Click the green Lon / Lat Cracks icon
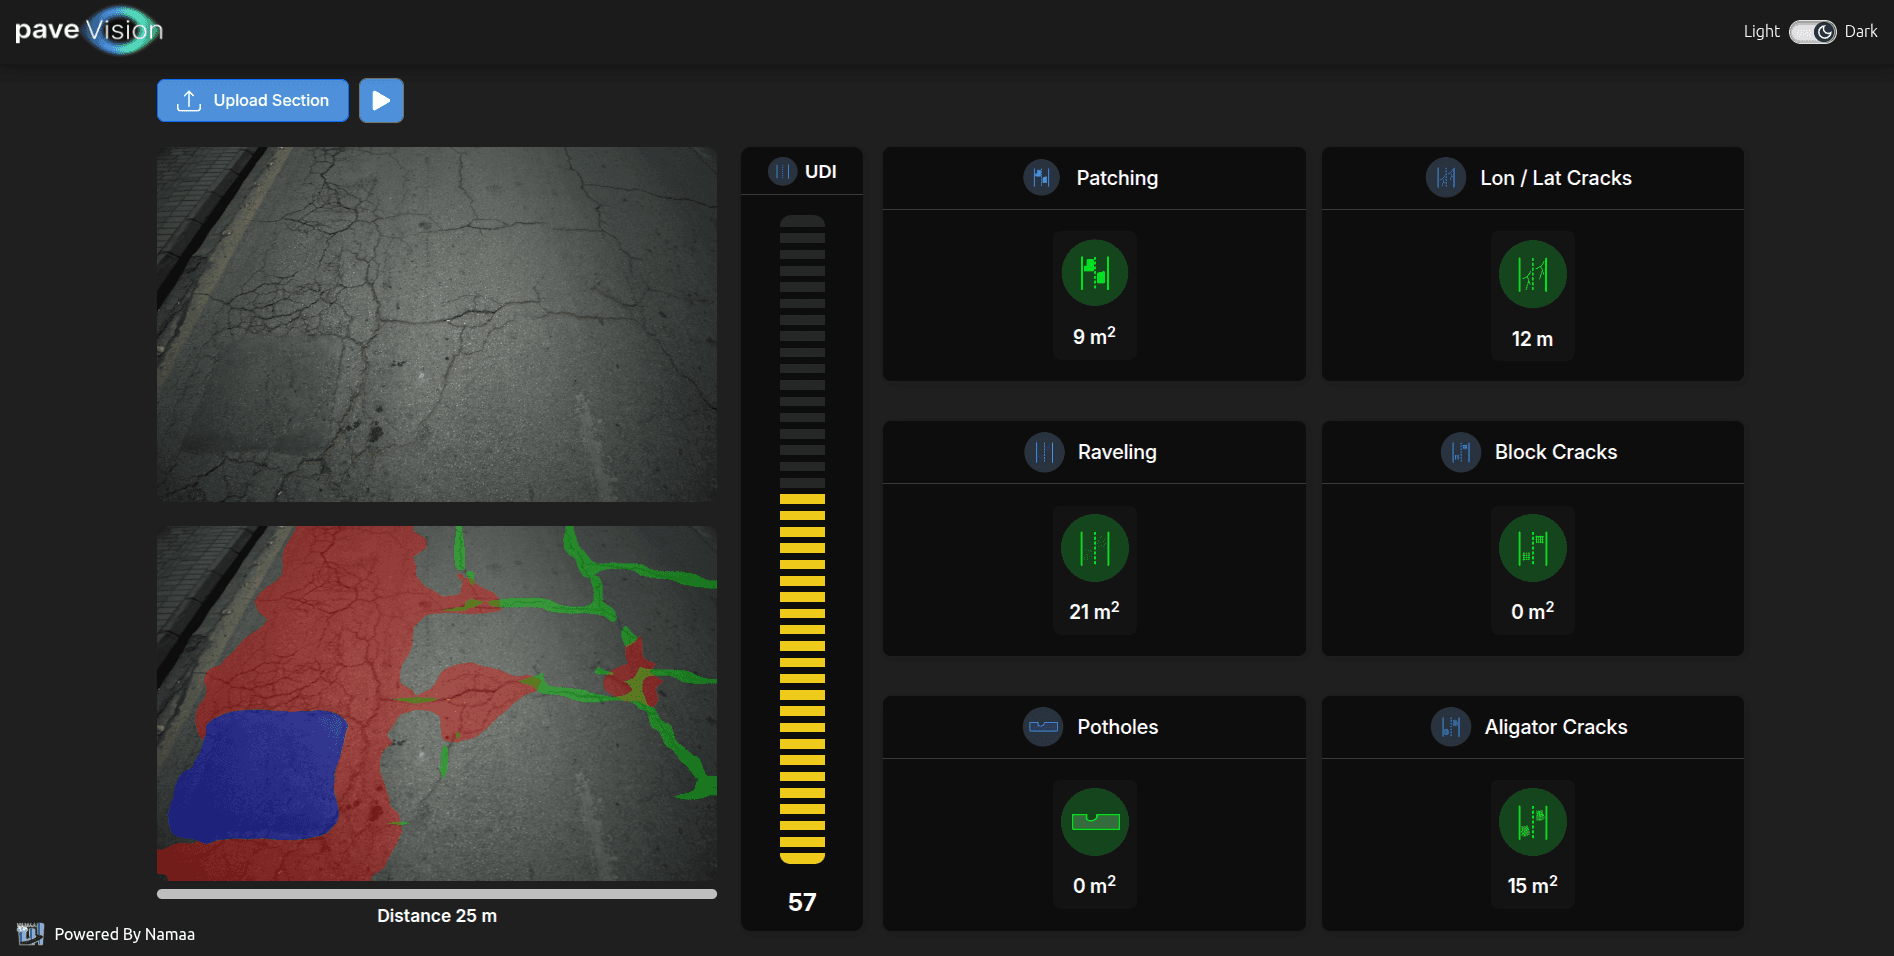 (1532, 274)
